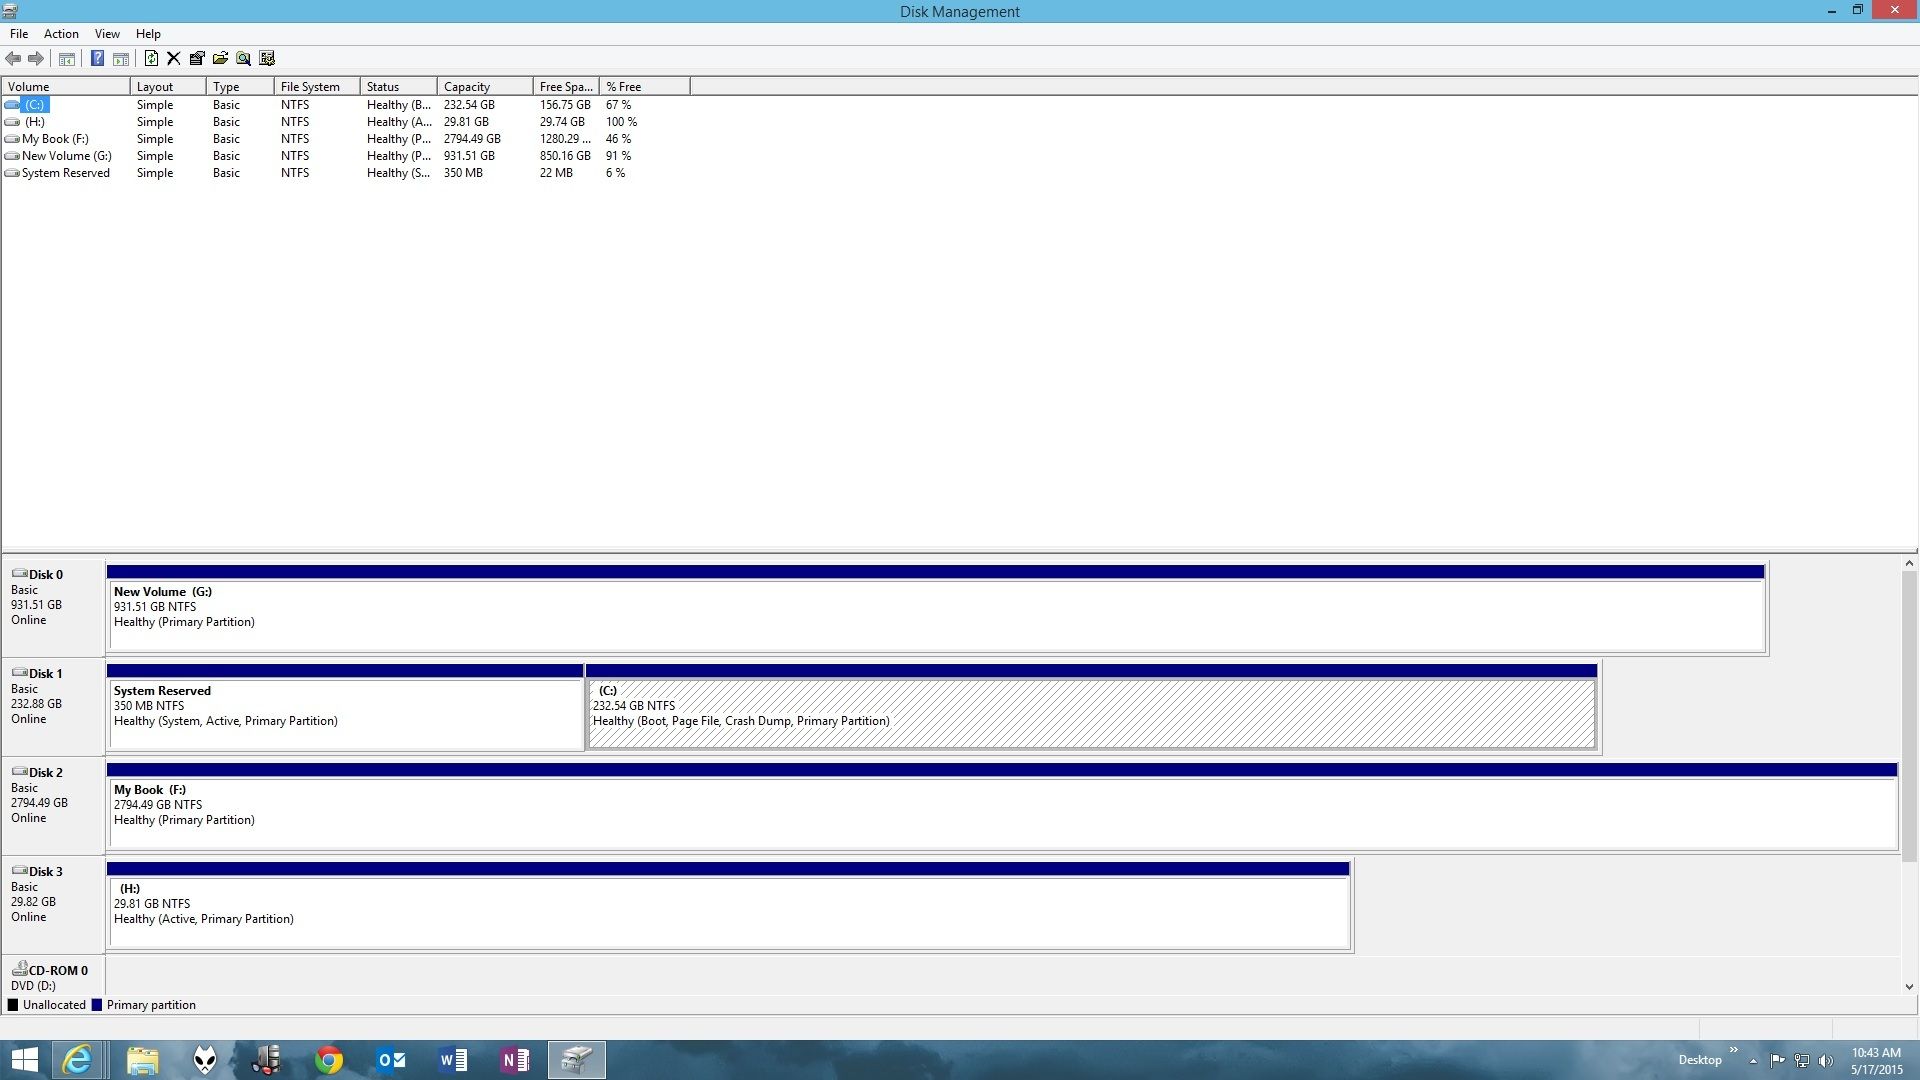Image resolution: width=1920 pixels, height=1080 pixels.
Task: Open the View menu
Action: pos(107,34)
